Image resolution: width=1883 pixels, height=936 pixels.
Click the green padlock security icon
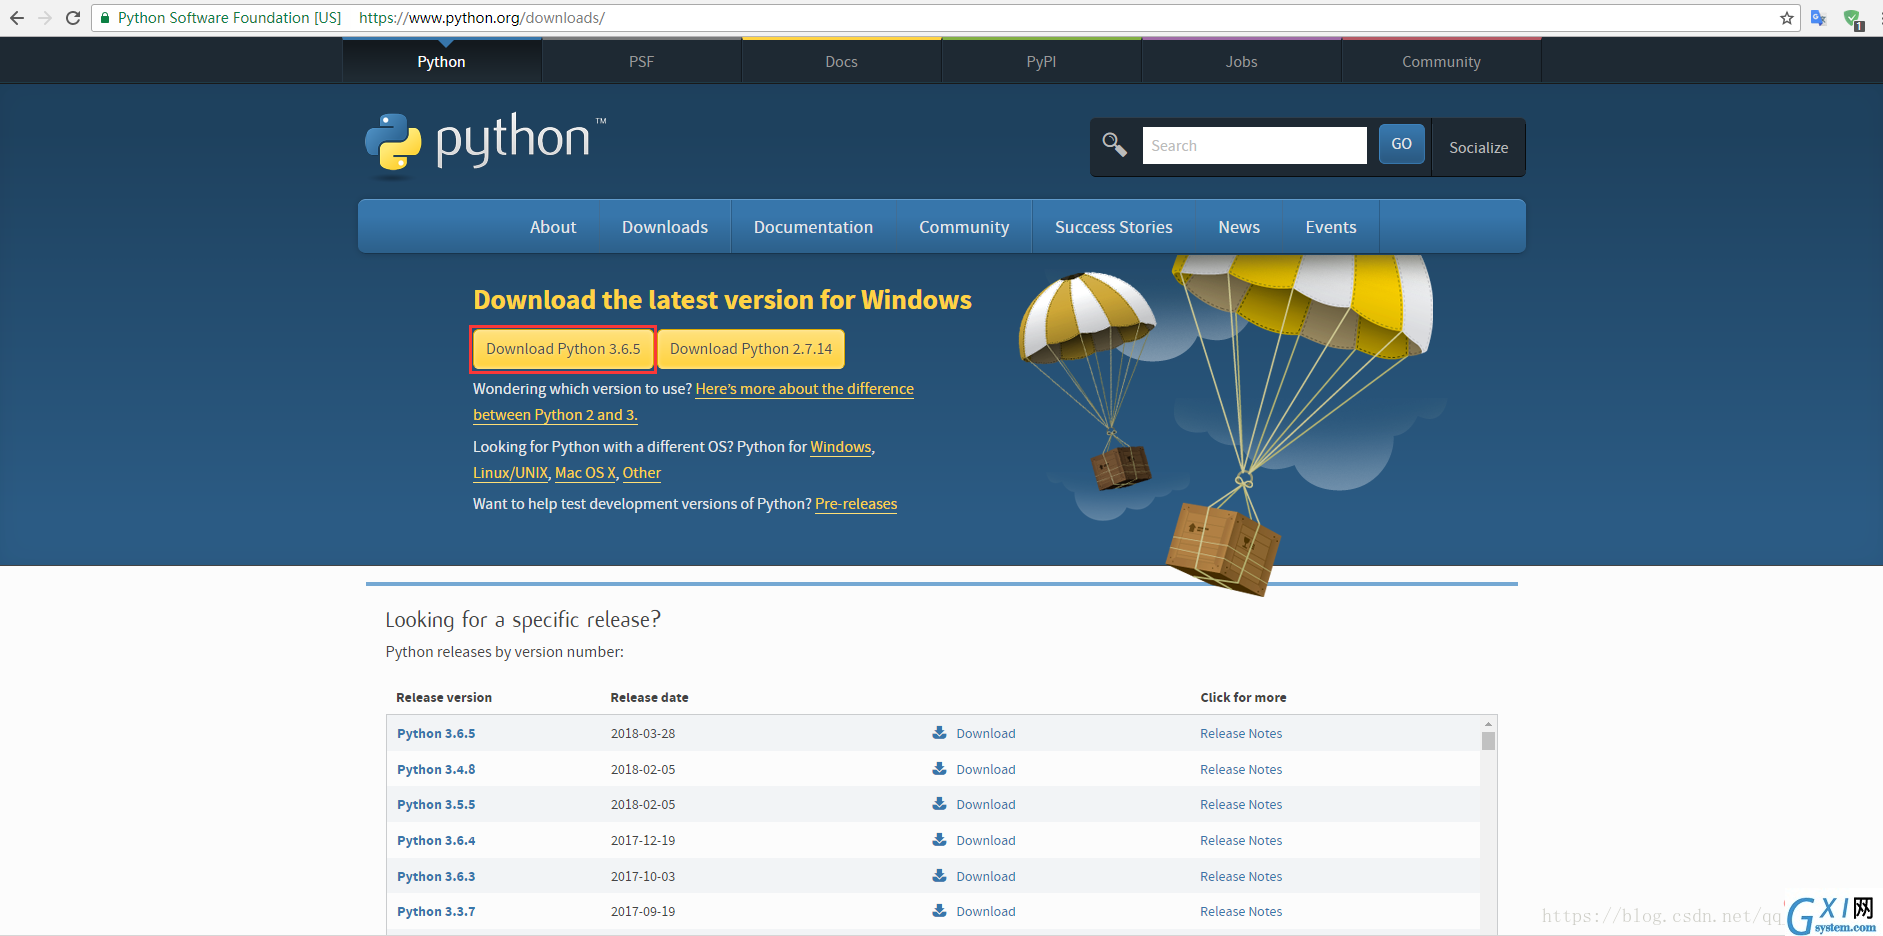(x=105, y=18)
